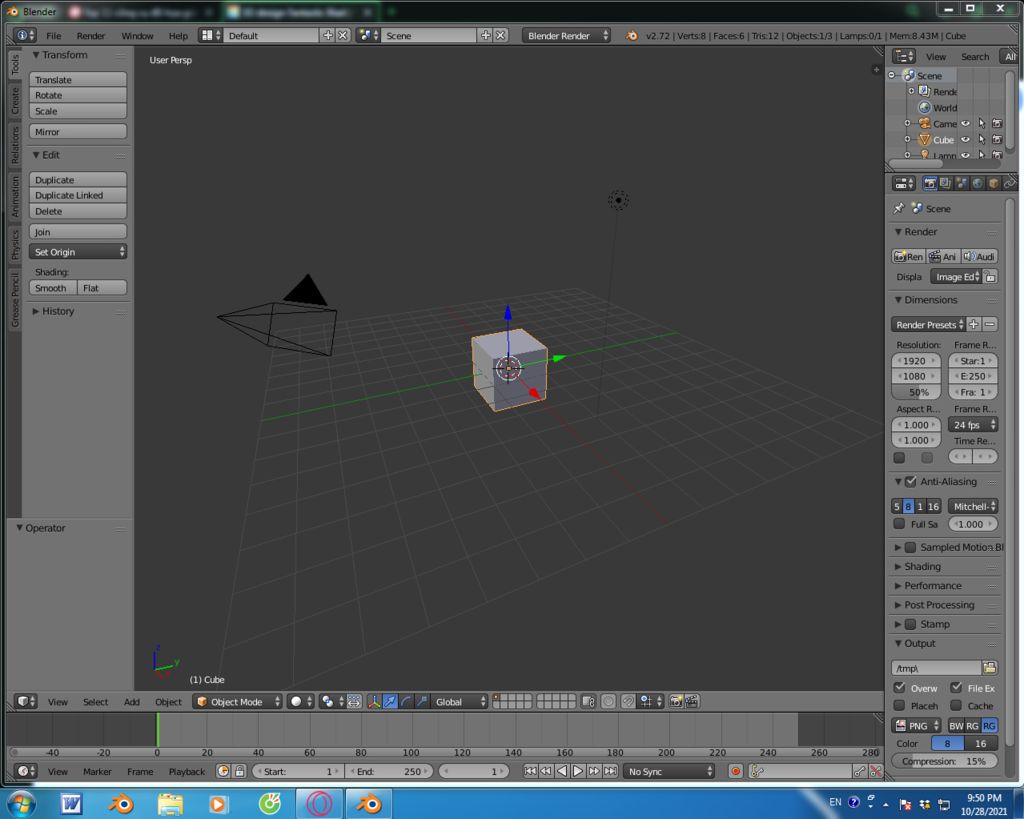This screenshot has width=1024, height=819.
Task: Open the World properties tab icon
Action: pyautogui.click(x=978, y=184)
